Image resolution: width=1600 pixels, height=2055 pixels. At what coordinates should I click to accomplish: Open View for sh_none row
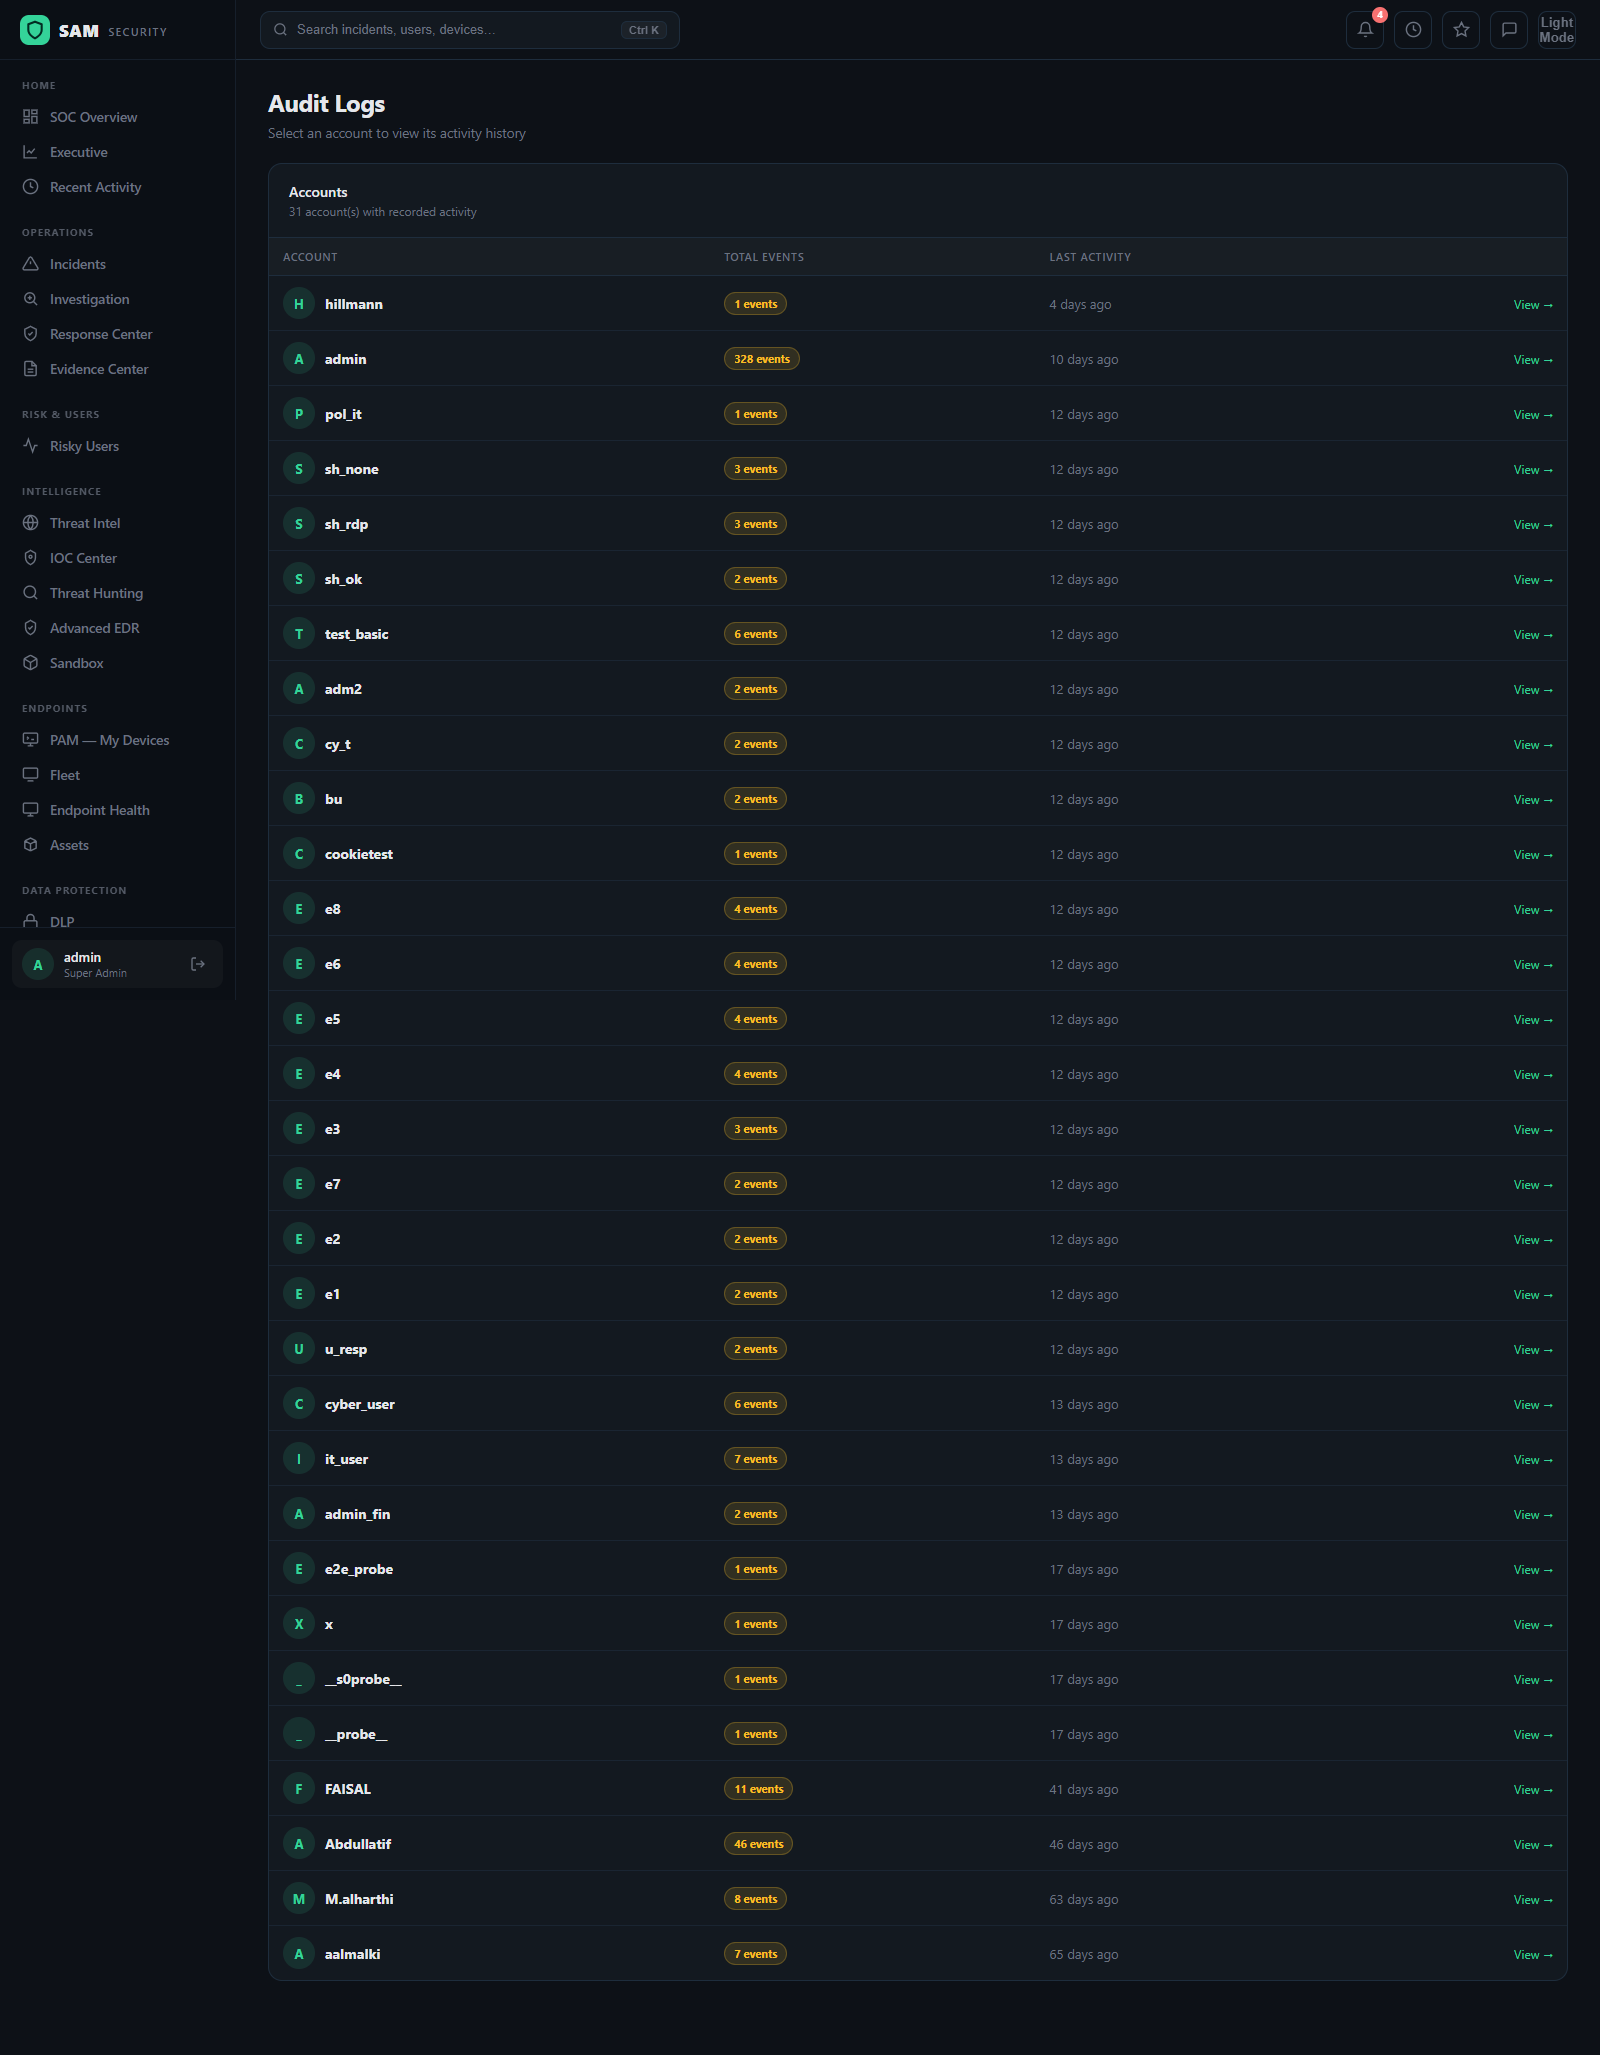(x=1533, y=470)
